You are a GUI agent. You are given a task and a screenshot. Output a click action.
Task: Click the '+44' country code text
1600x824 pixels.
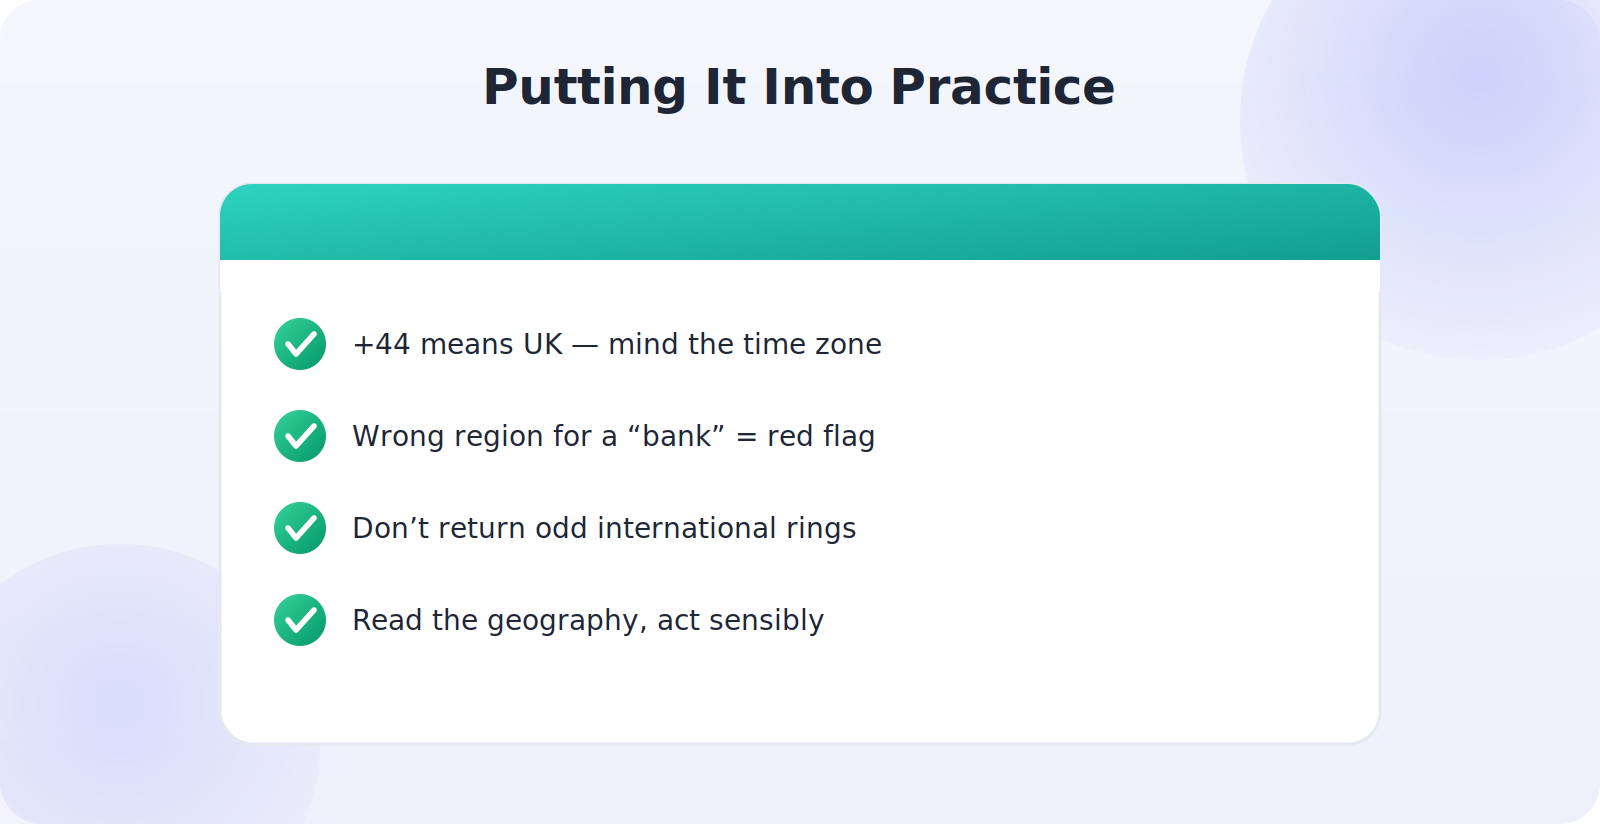click(x=382, y=344)
